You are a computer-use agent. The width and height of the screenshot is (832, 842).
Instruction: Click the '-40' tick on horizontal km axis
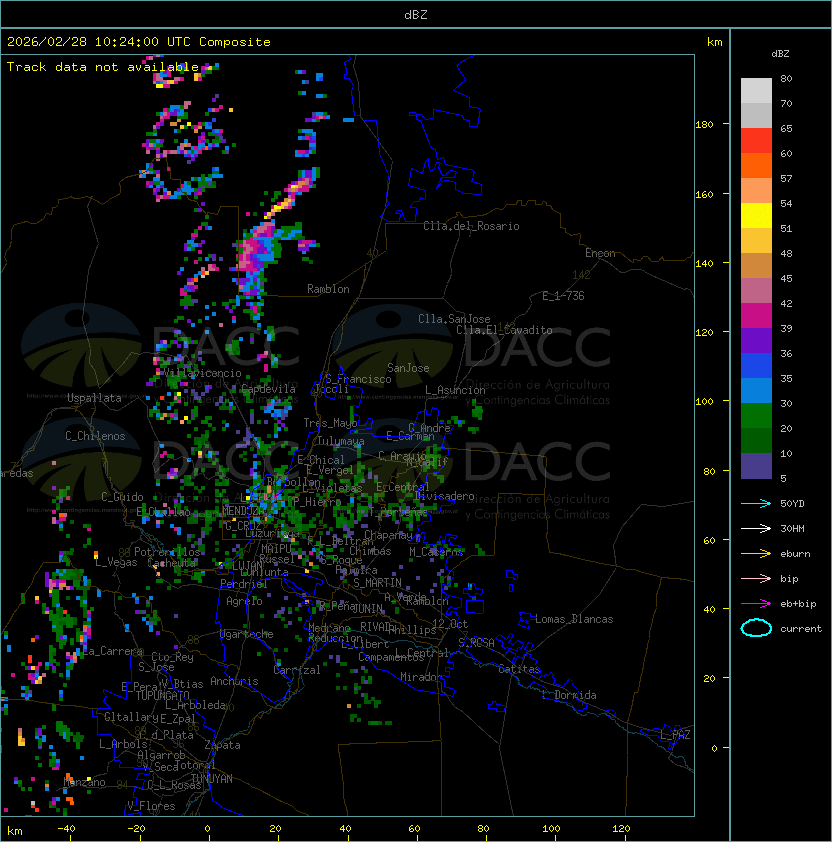click(66, 829)
